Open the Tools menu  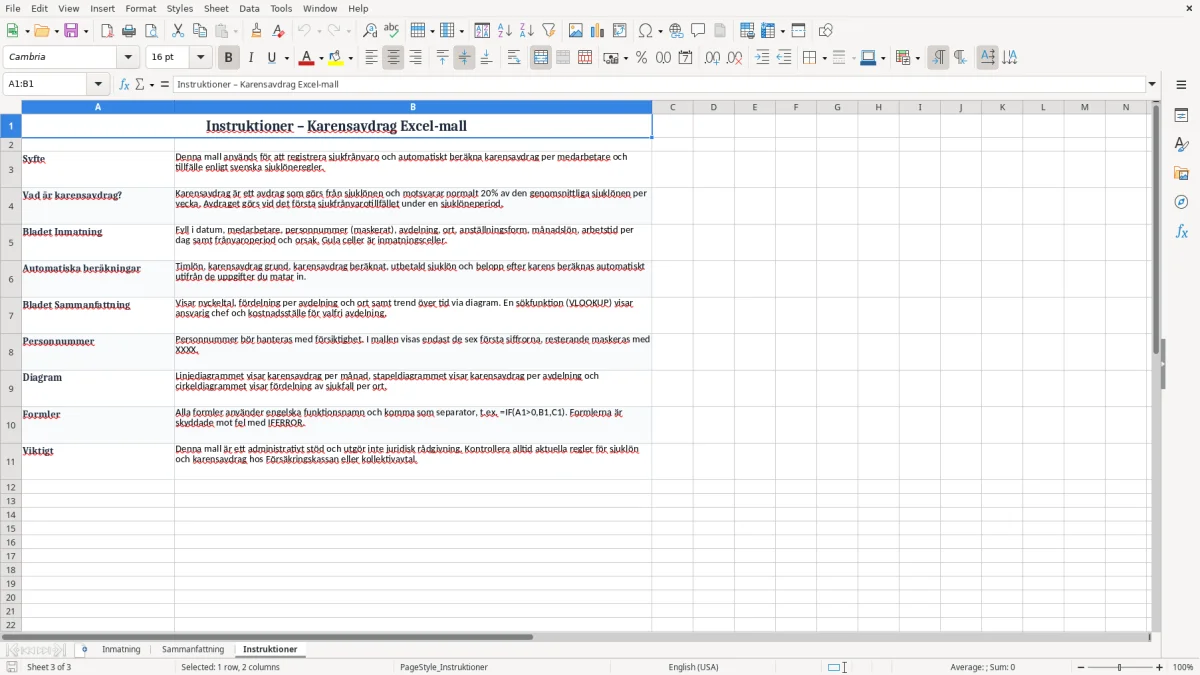point(281,8)
